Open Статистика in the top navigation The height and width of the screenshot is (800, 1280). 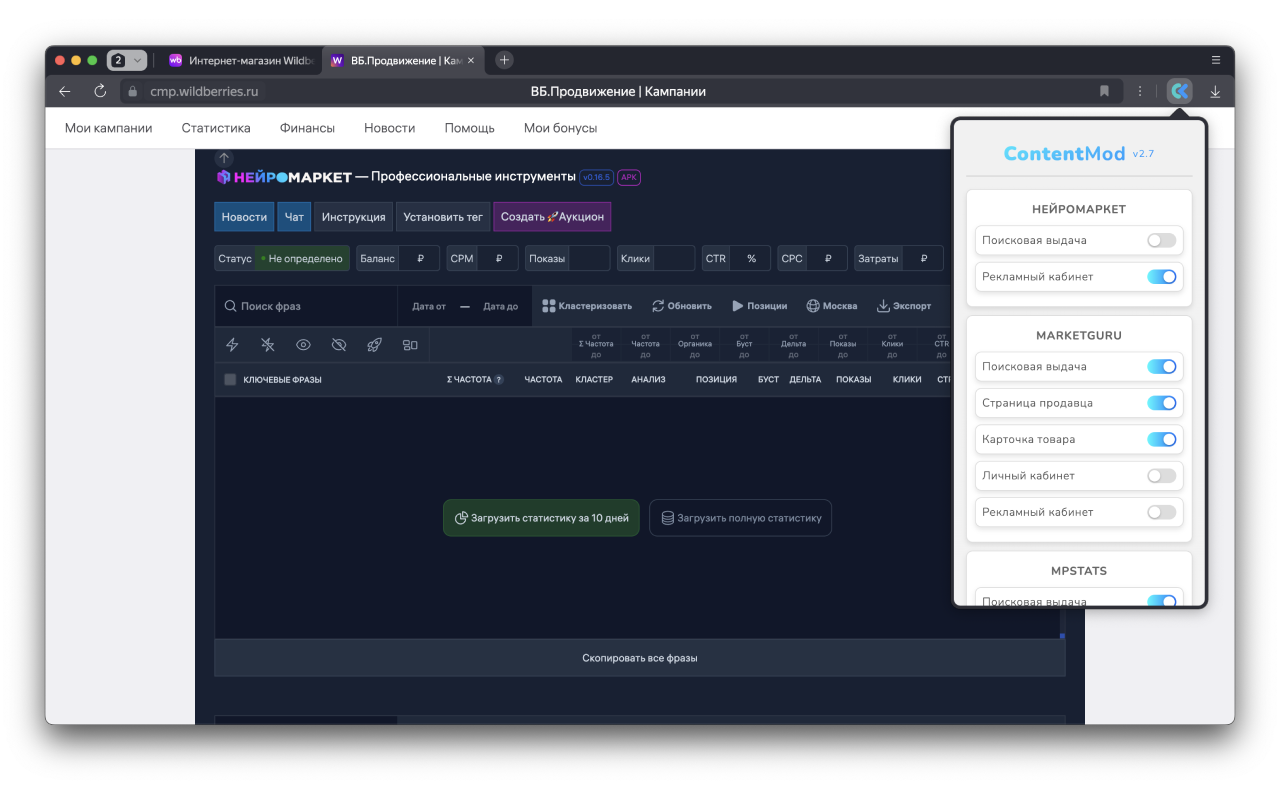coord(216,128)
